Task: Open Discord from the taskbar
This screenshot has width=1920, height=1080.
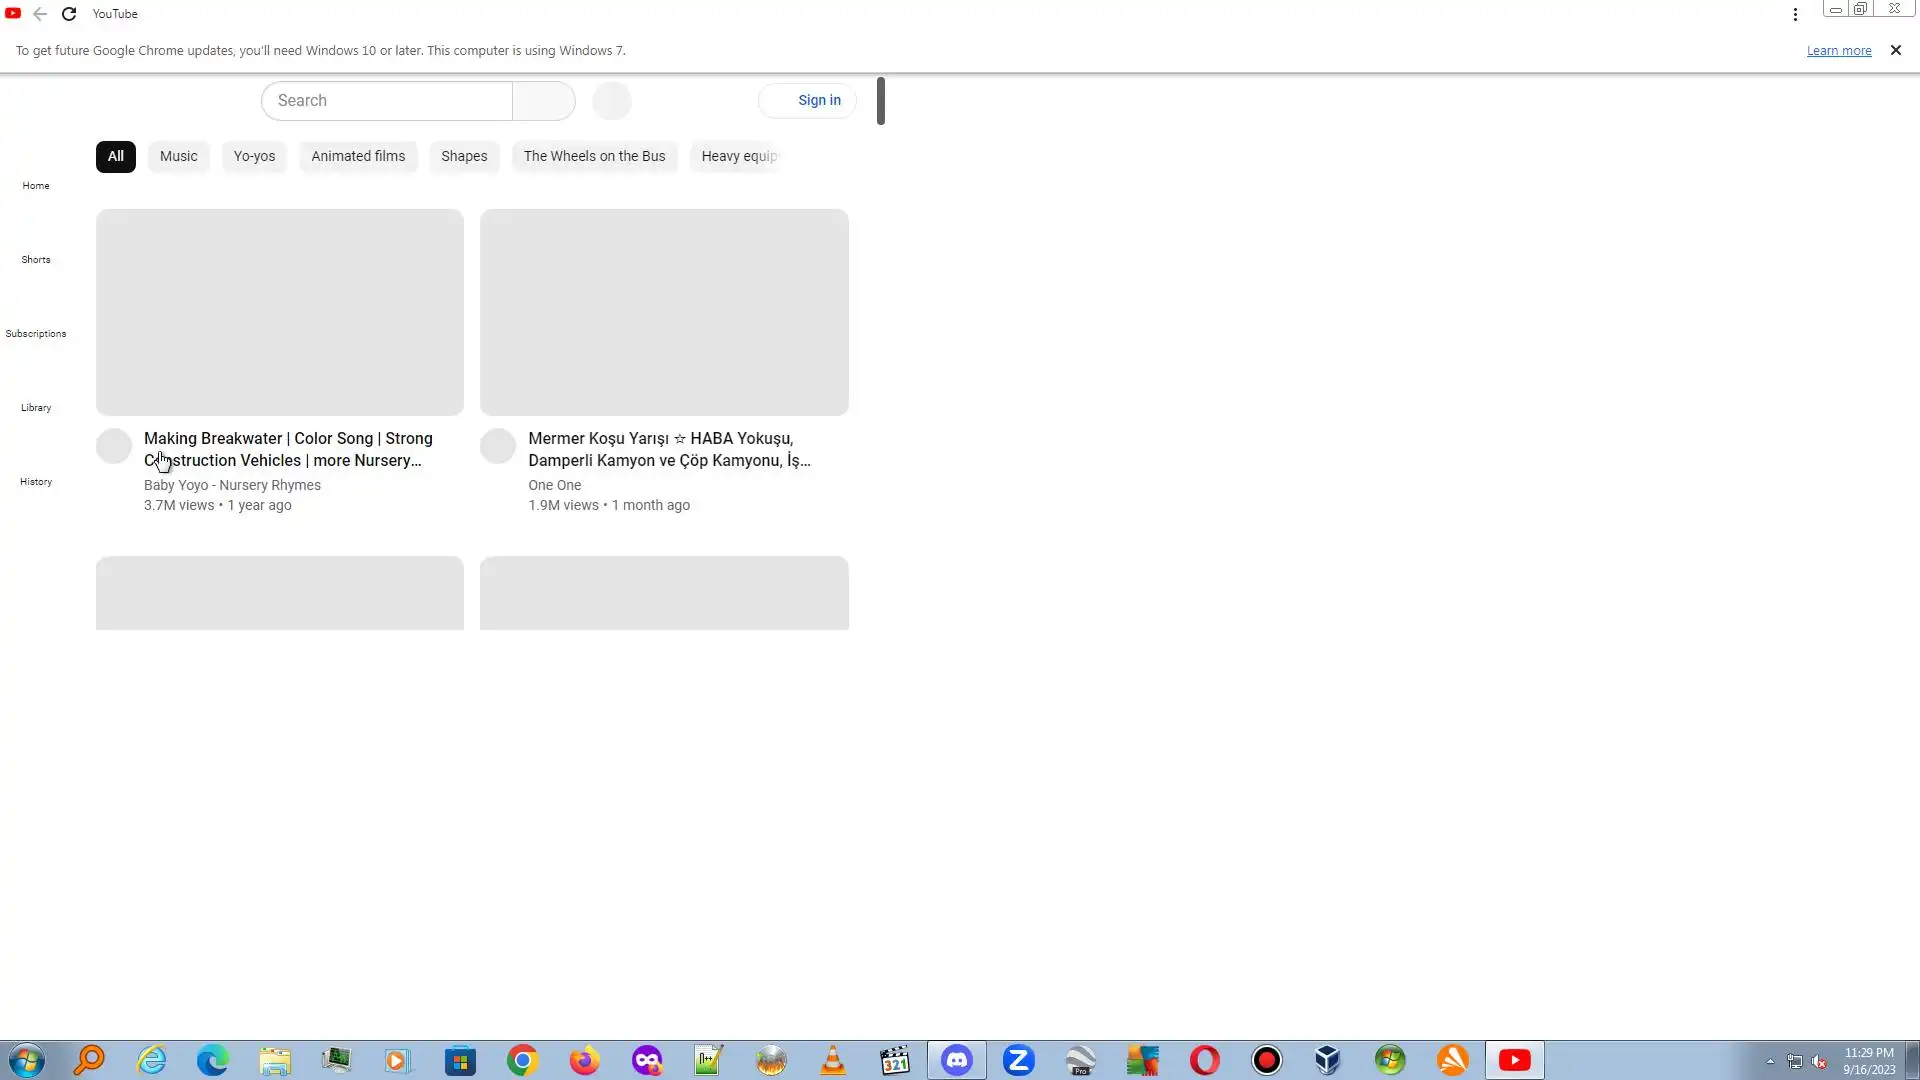Action: 957,1060
